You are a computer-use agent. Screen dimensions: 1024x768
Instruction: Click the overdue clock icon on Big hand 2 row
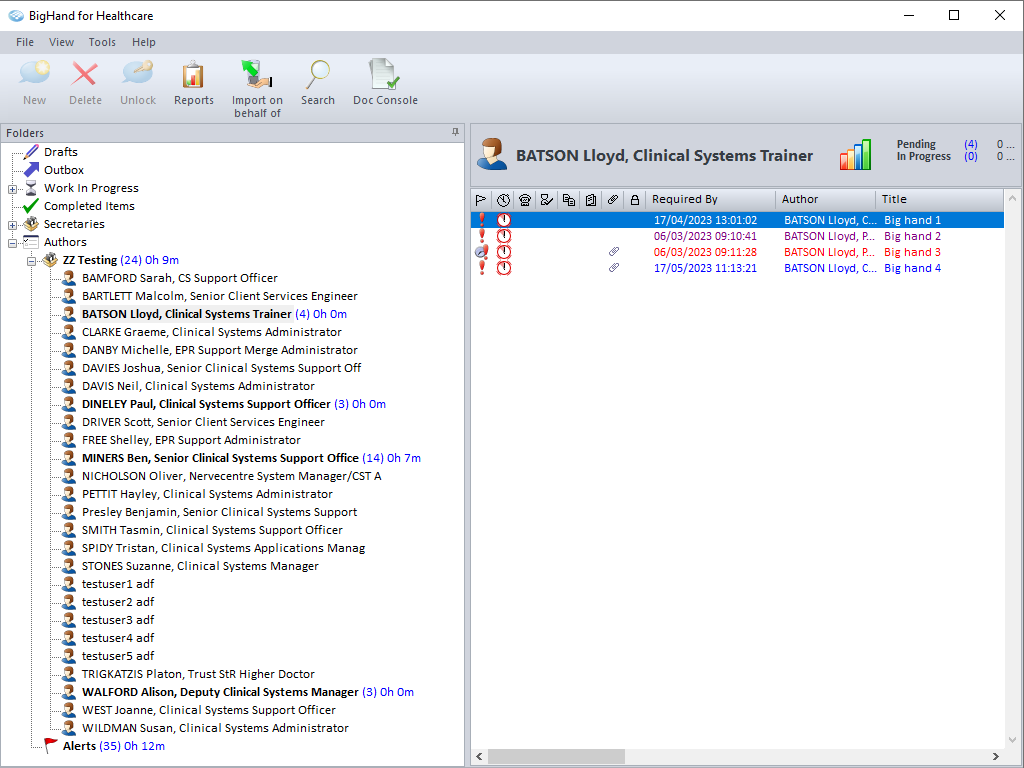click(x=504, y=236)
